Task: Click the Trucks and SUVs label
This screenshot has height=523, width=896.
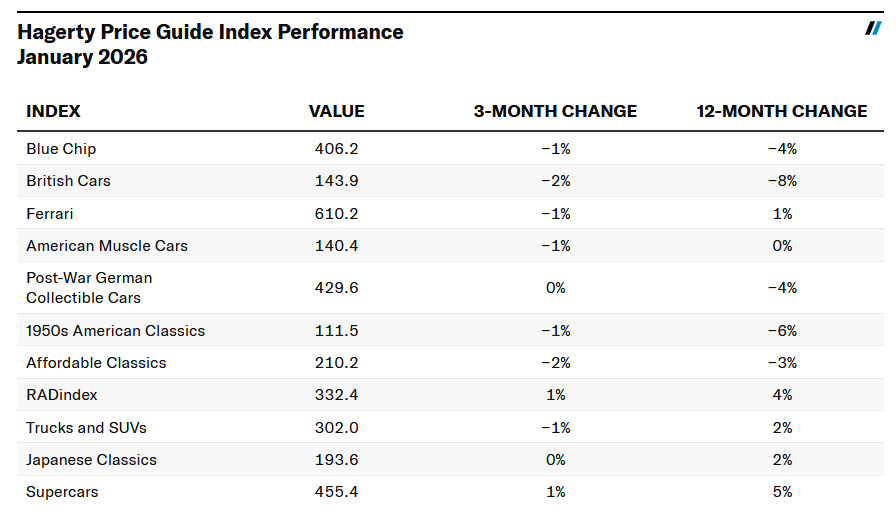Action: [86, 428]
